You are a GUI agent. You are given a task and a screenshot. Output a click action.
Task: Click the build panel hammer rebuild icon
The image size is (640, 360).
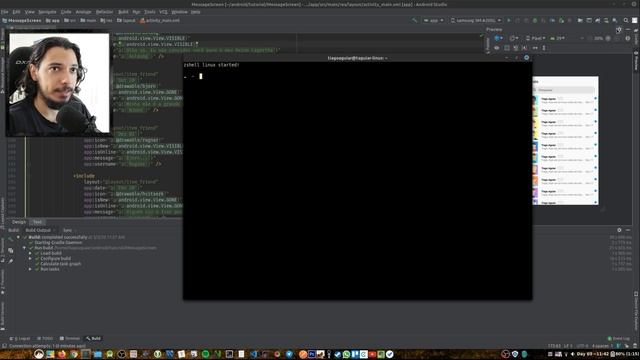coord(11,239)
